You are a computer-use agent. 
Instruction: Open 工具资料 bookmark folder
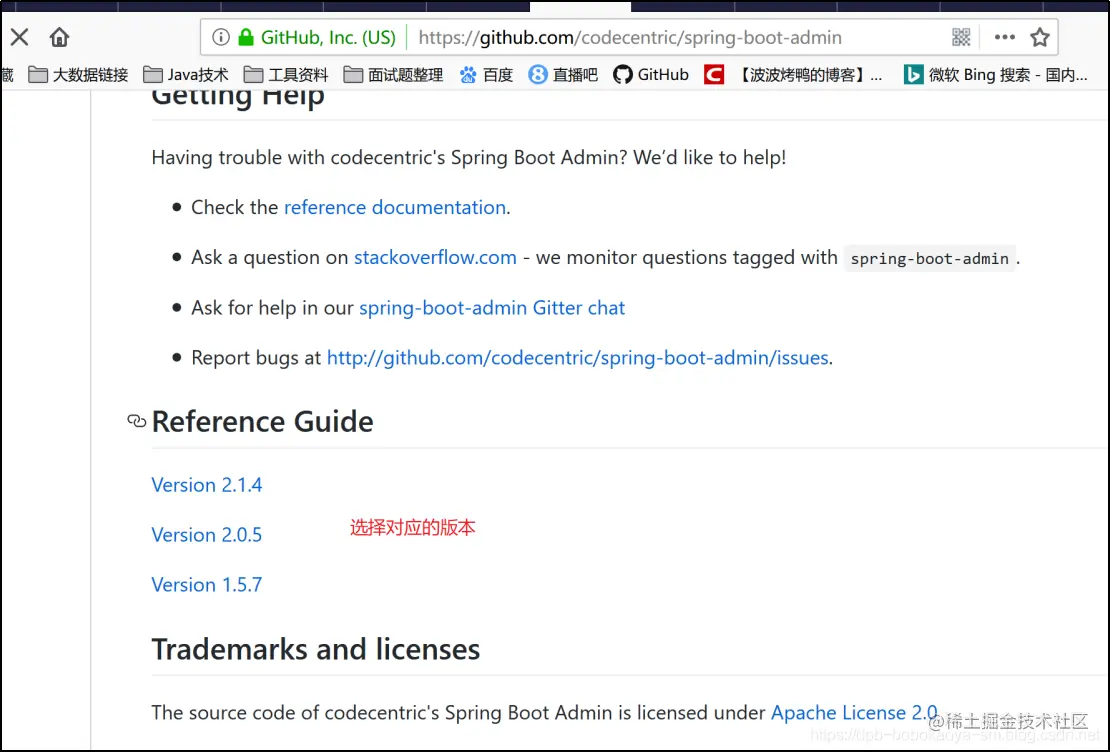click(286, 75)
